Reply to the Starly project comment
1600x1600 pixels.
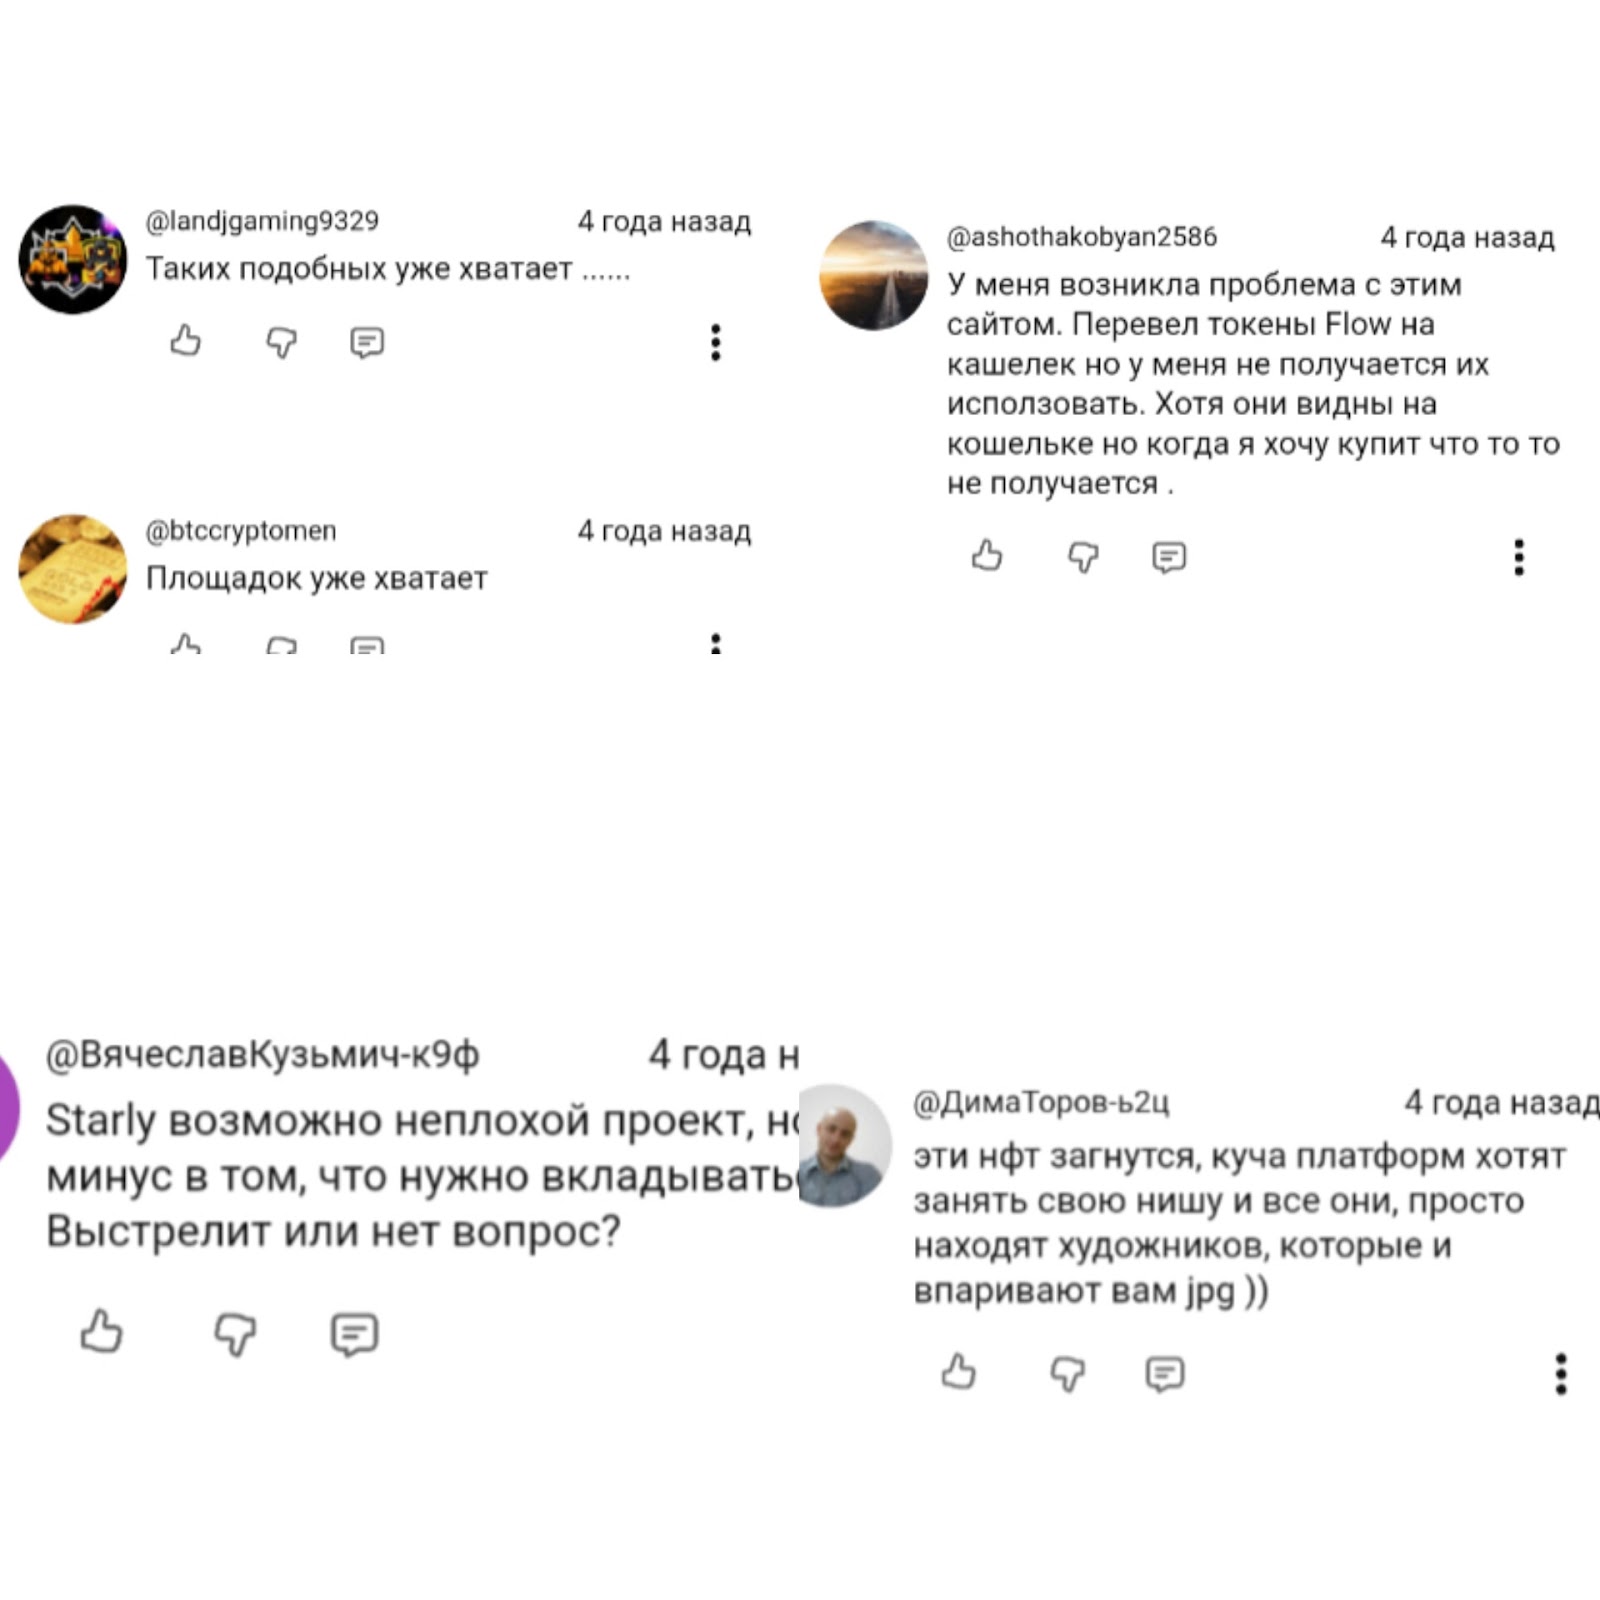(x=355, y=1334)
